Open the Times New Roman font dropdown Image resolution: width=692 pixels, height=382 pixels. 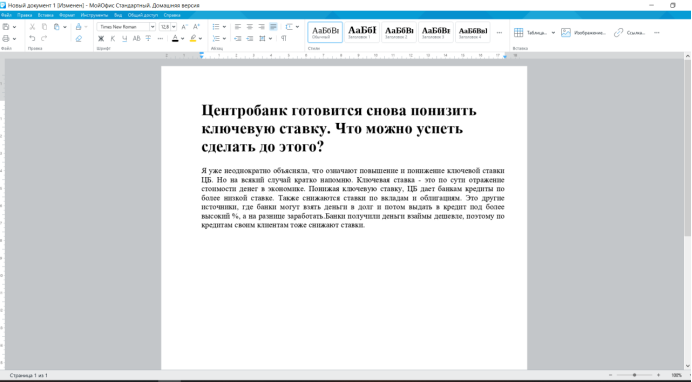point(152,27)
